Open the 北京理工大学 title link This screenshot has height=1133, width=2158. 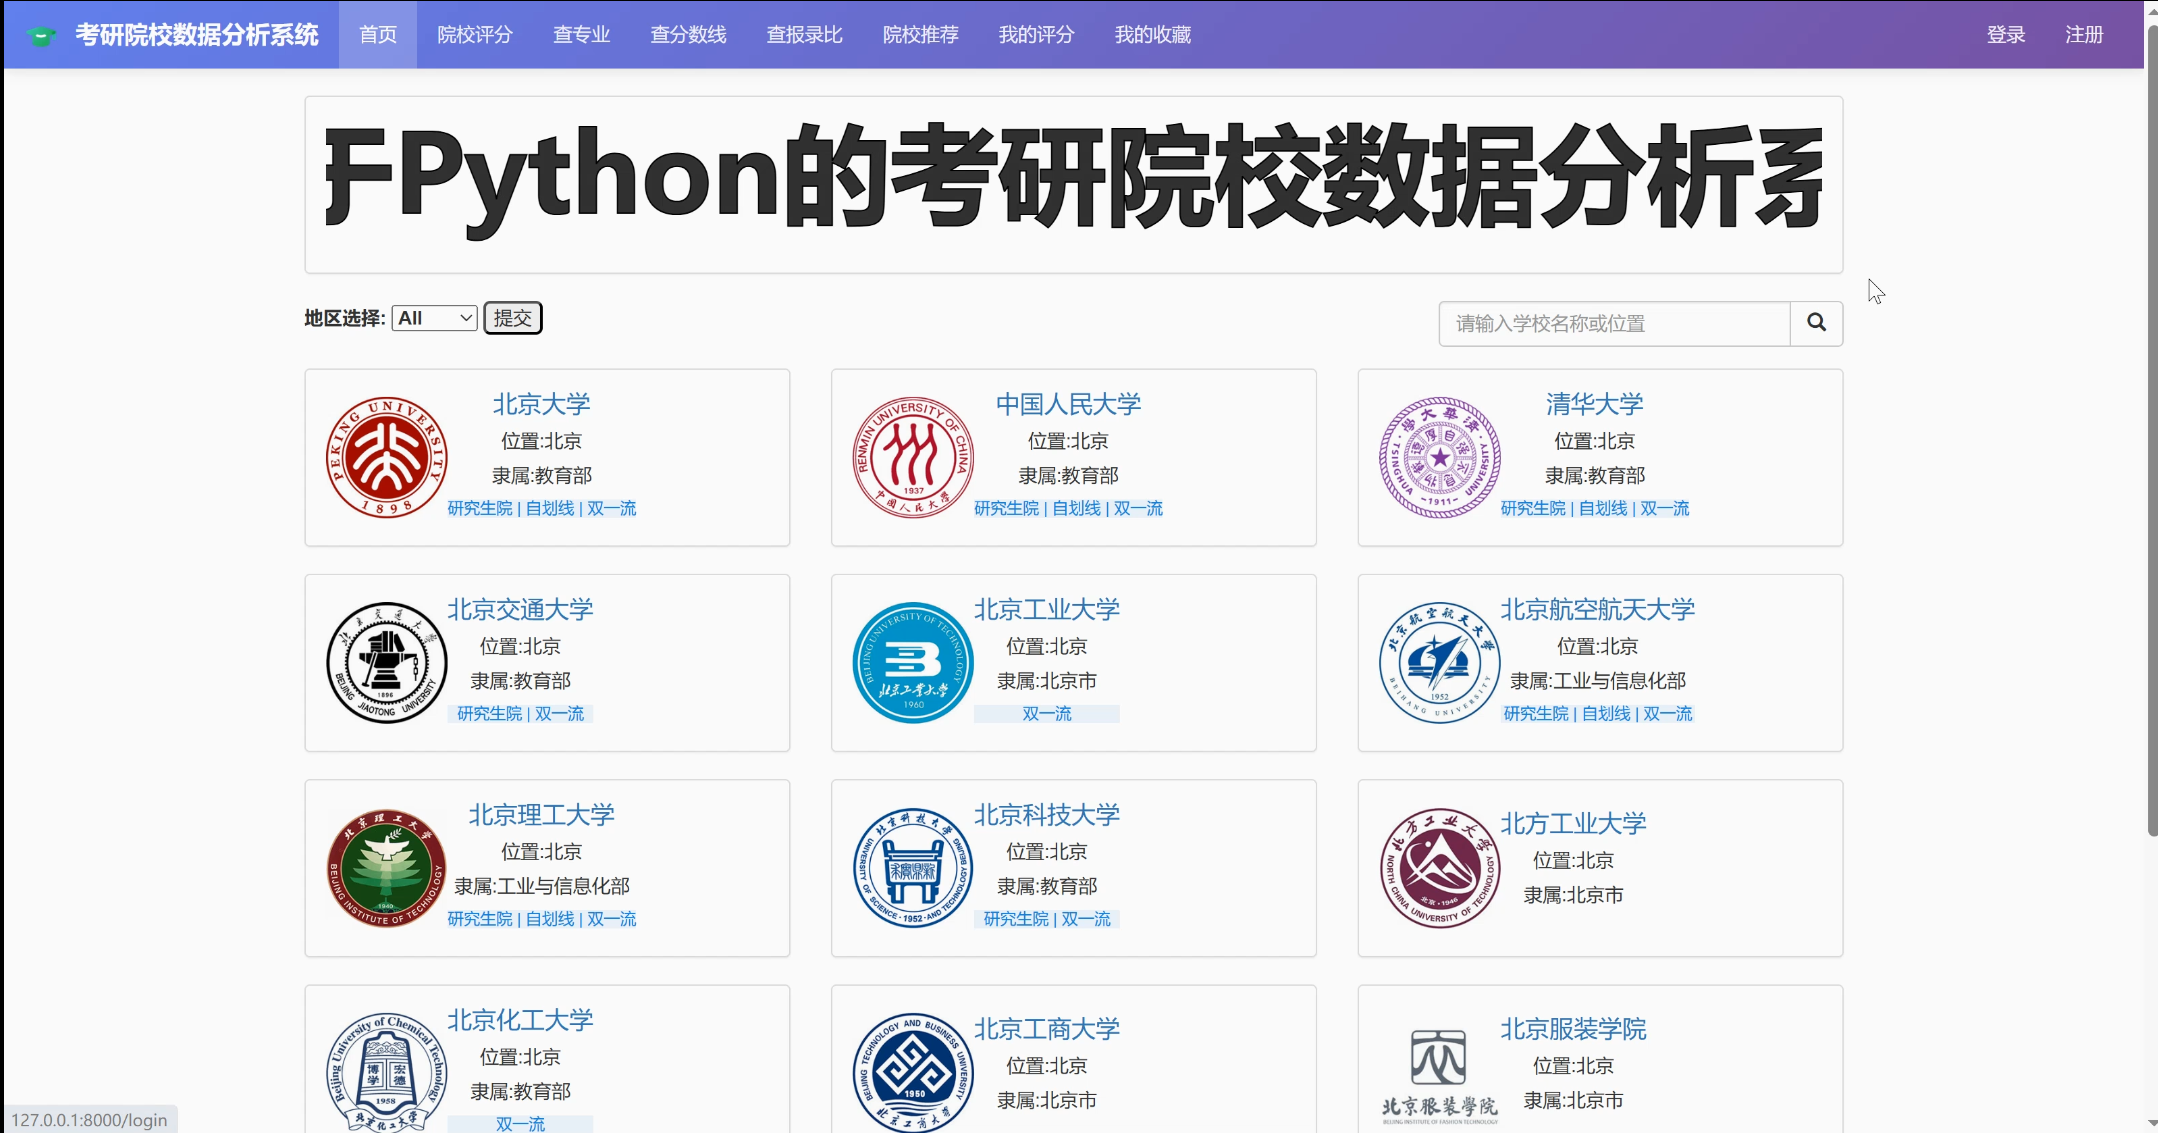541,814
